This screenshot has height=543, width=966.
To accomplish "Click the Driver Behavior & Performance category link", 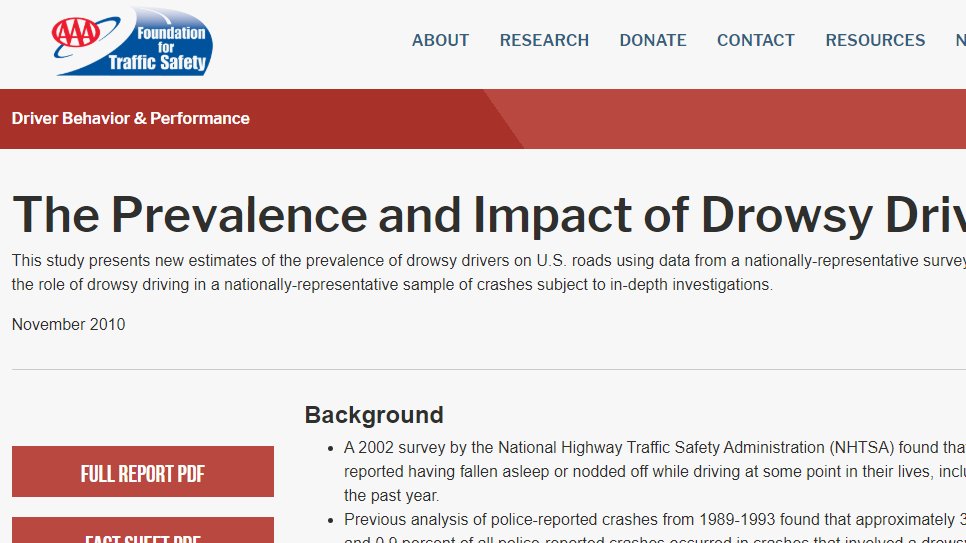I will point(131,118).
